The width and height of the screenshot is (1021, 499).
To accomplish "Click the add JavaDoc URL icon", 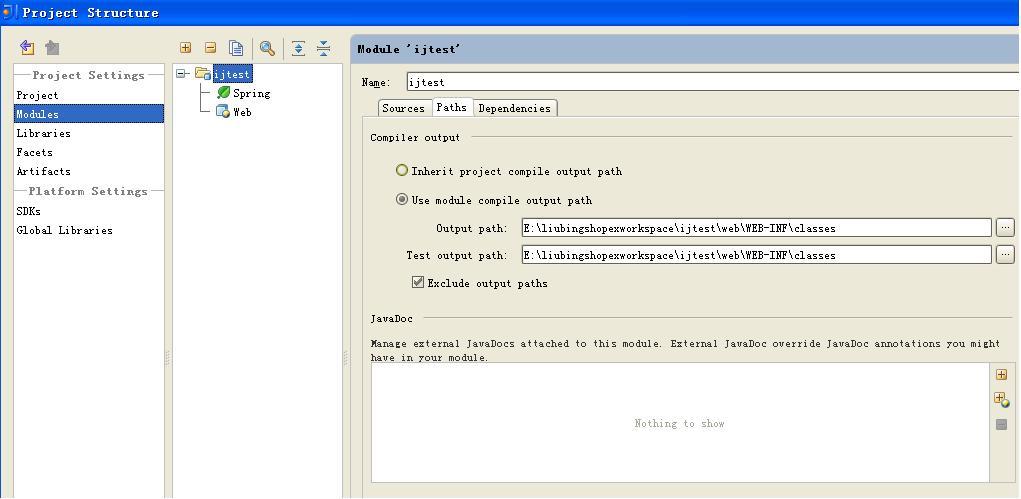I will (x=1001, y=400).
